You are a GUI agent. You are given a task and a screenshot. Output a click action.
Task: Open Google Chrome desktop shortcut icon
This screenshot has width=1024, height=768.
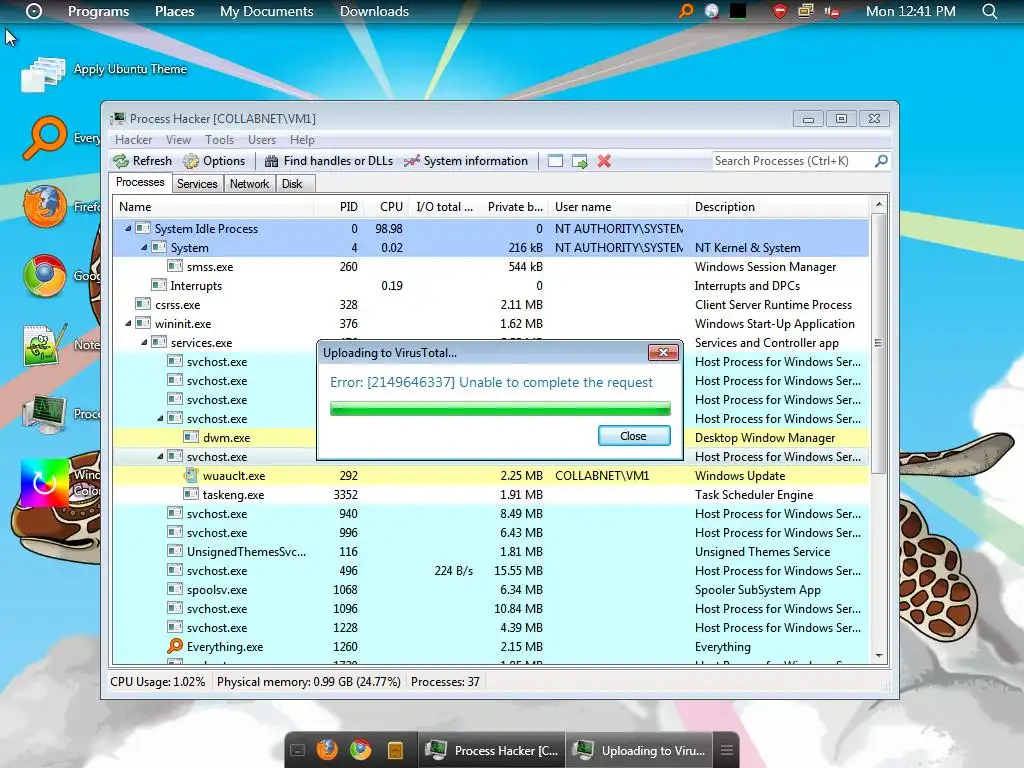point(44,276)
